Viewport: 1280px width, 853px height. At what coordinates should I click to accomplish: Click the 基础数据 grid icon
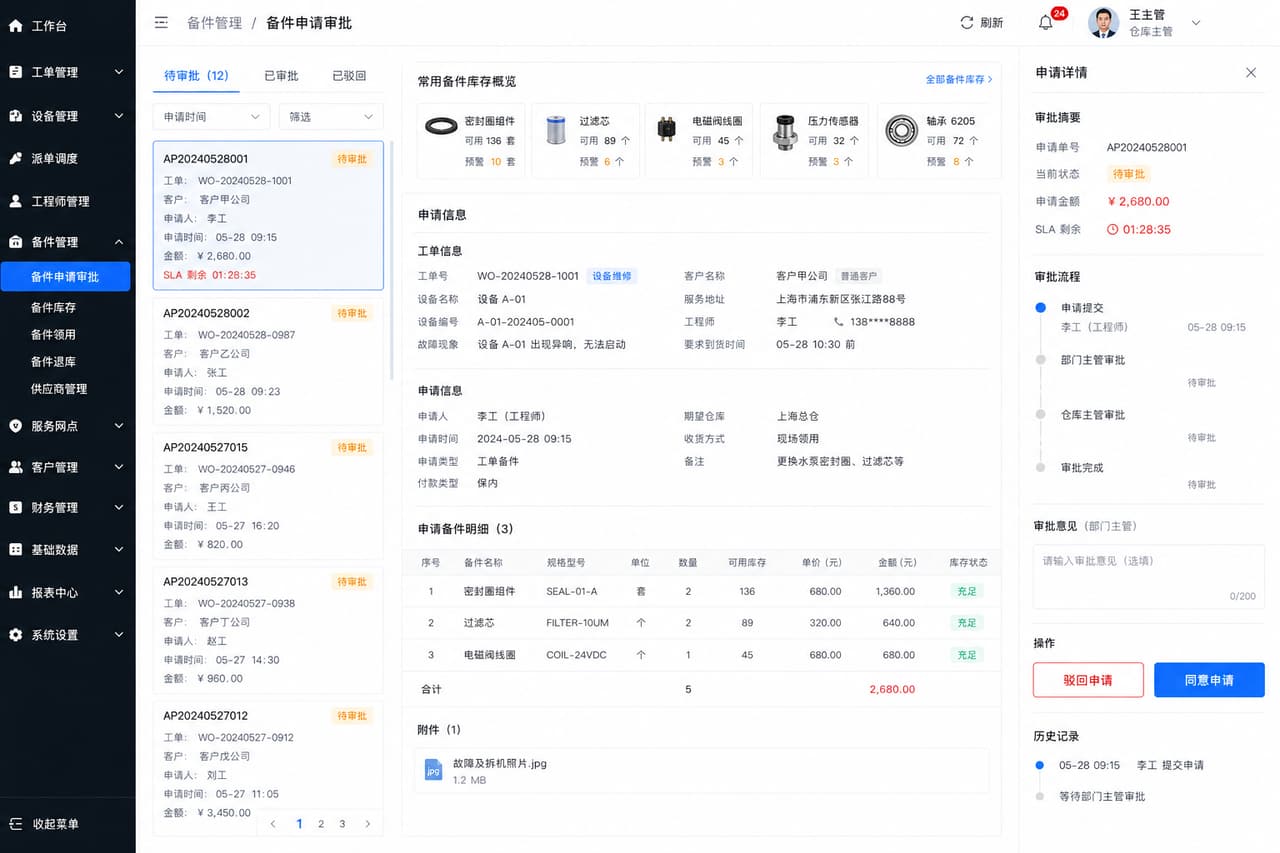15,549
